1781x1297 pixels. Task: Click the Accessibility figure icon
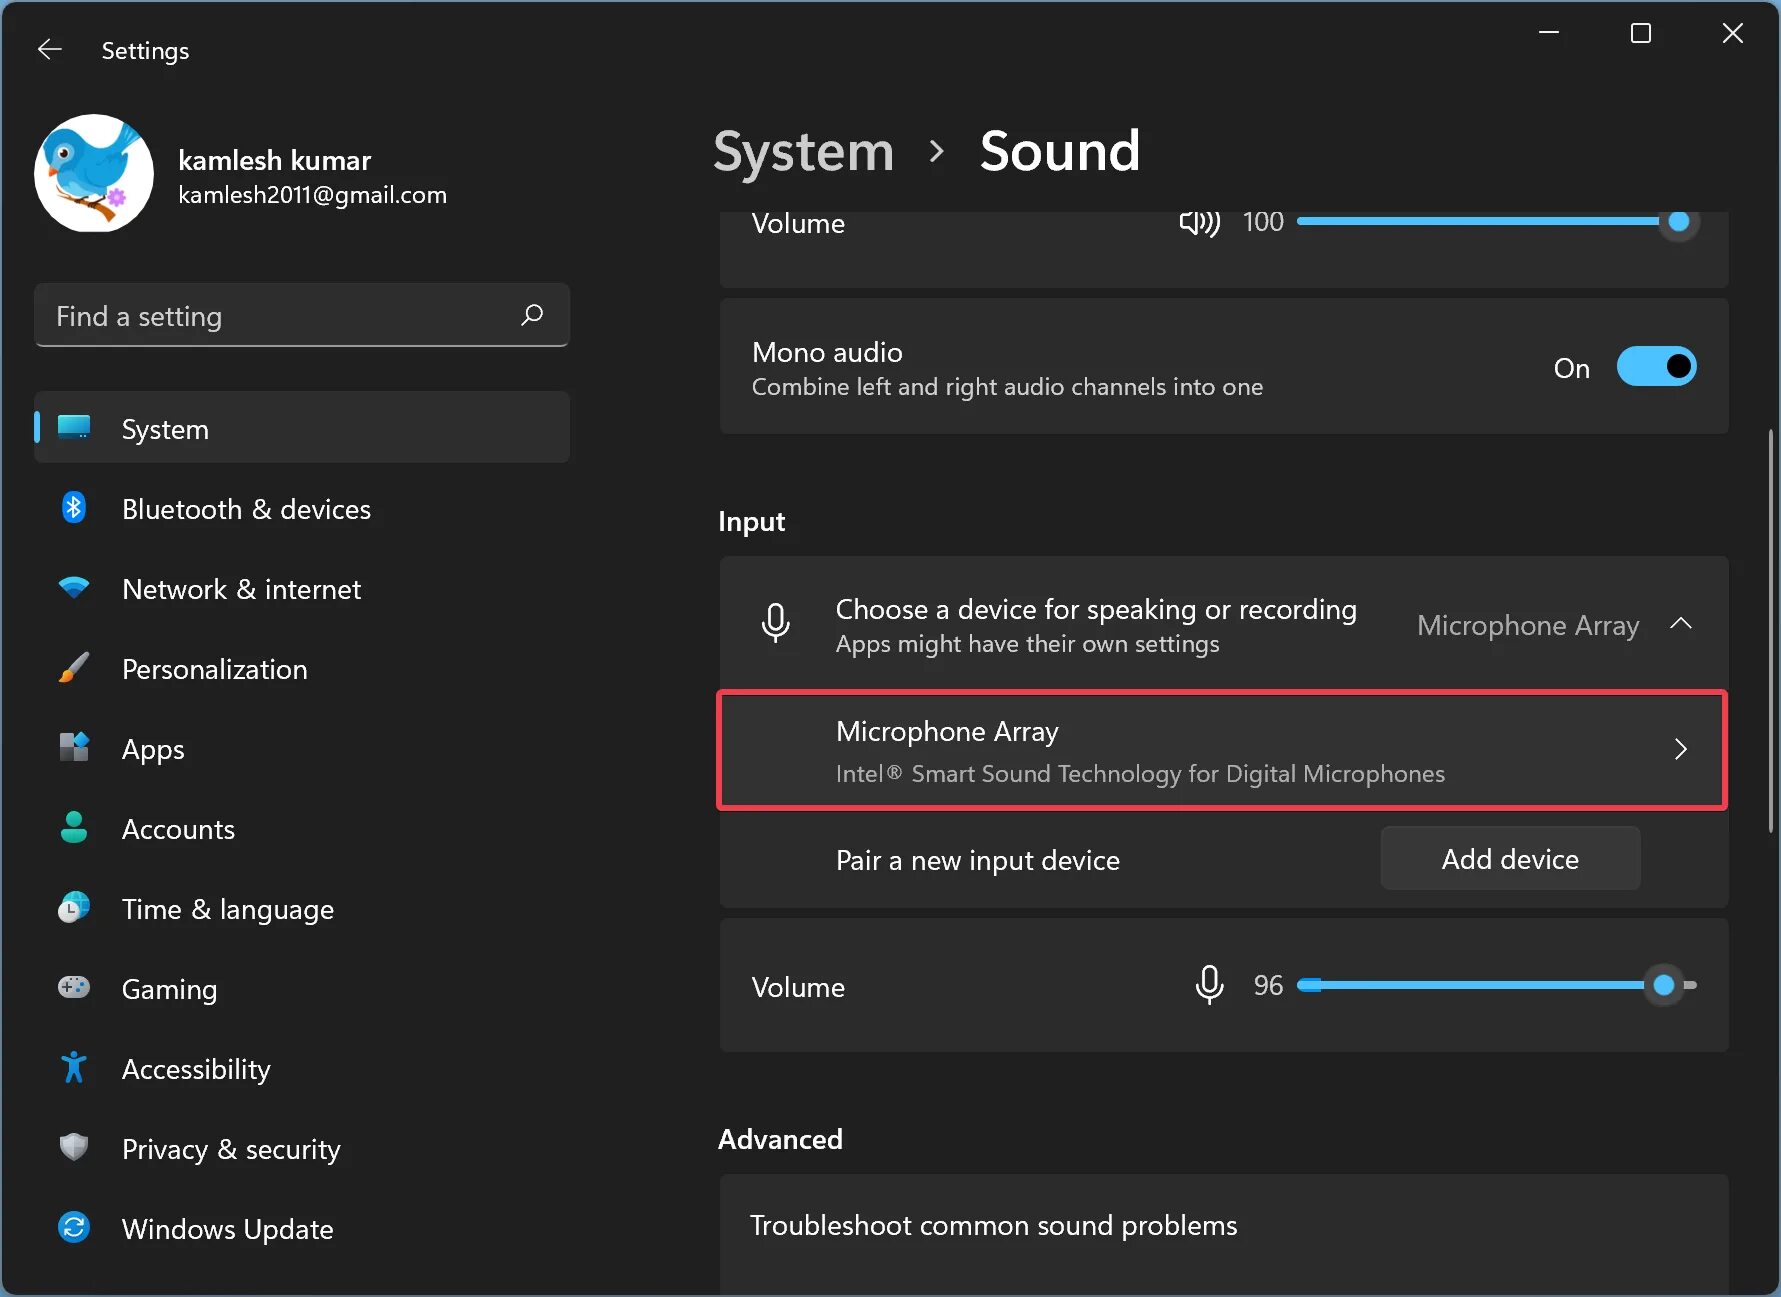(x=74, y=1068)
